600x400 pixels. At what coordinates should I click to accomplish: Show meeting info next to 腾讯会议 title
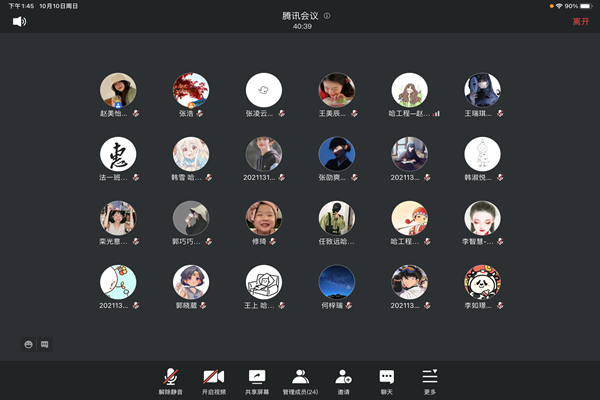pyautogui.click(x=327, y=16)
